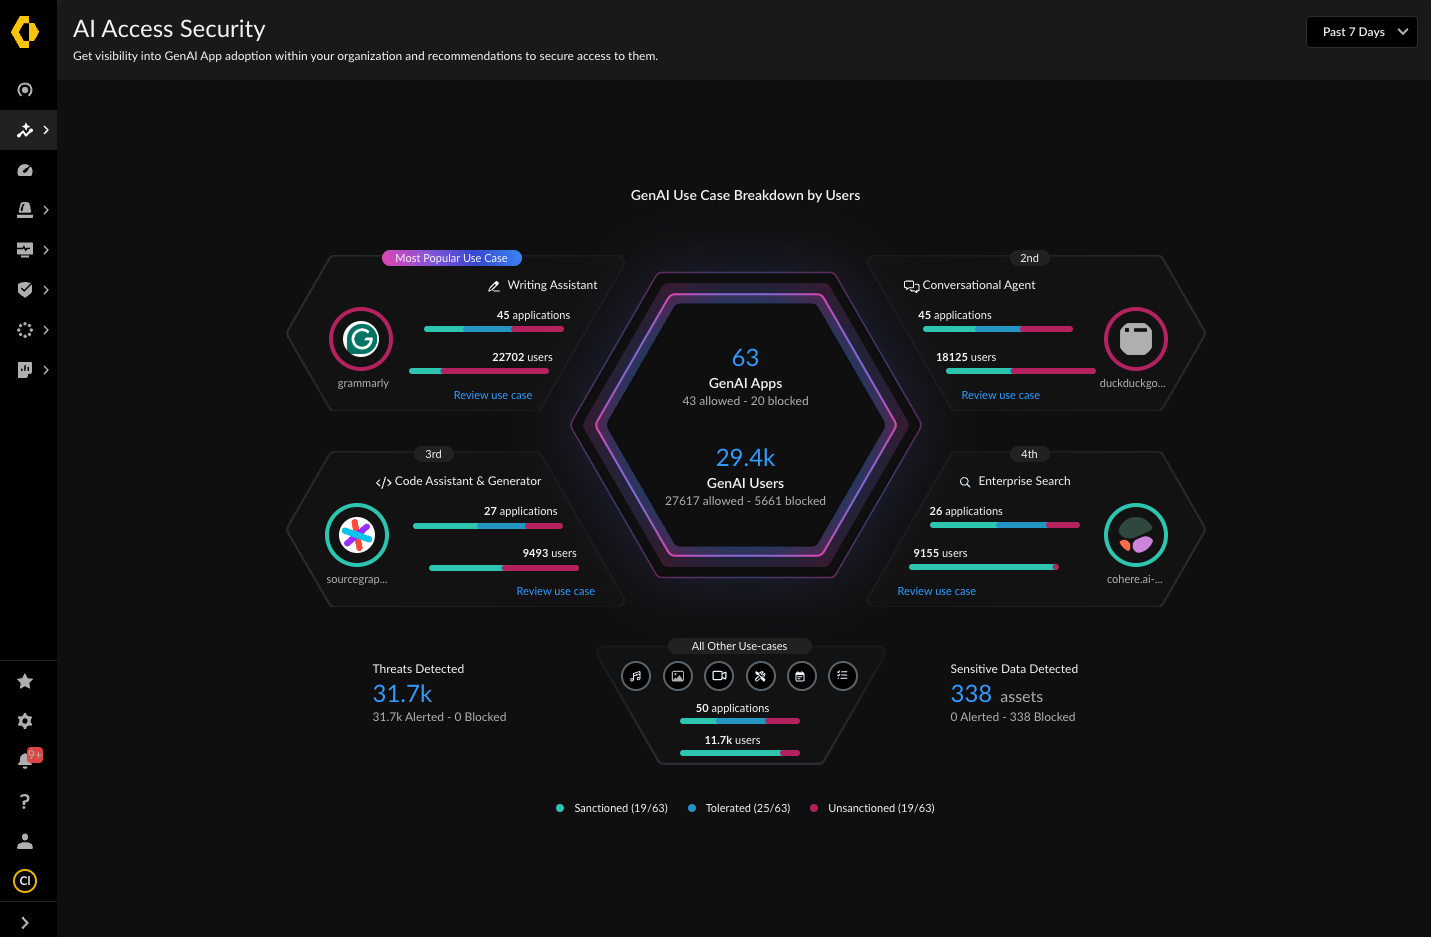Expand the insights sidebar item chevron
This screenshot has width=1431, height=937.
coord(46,130)
